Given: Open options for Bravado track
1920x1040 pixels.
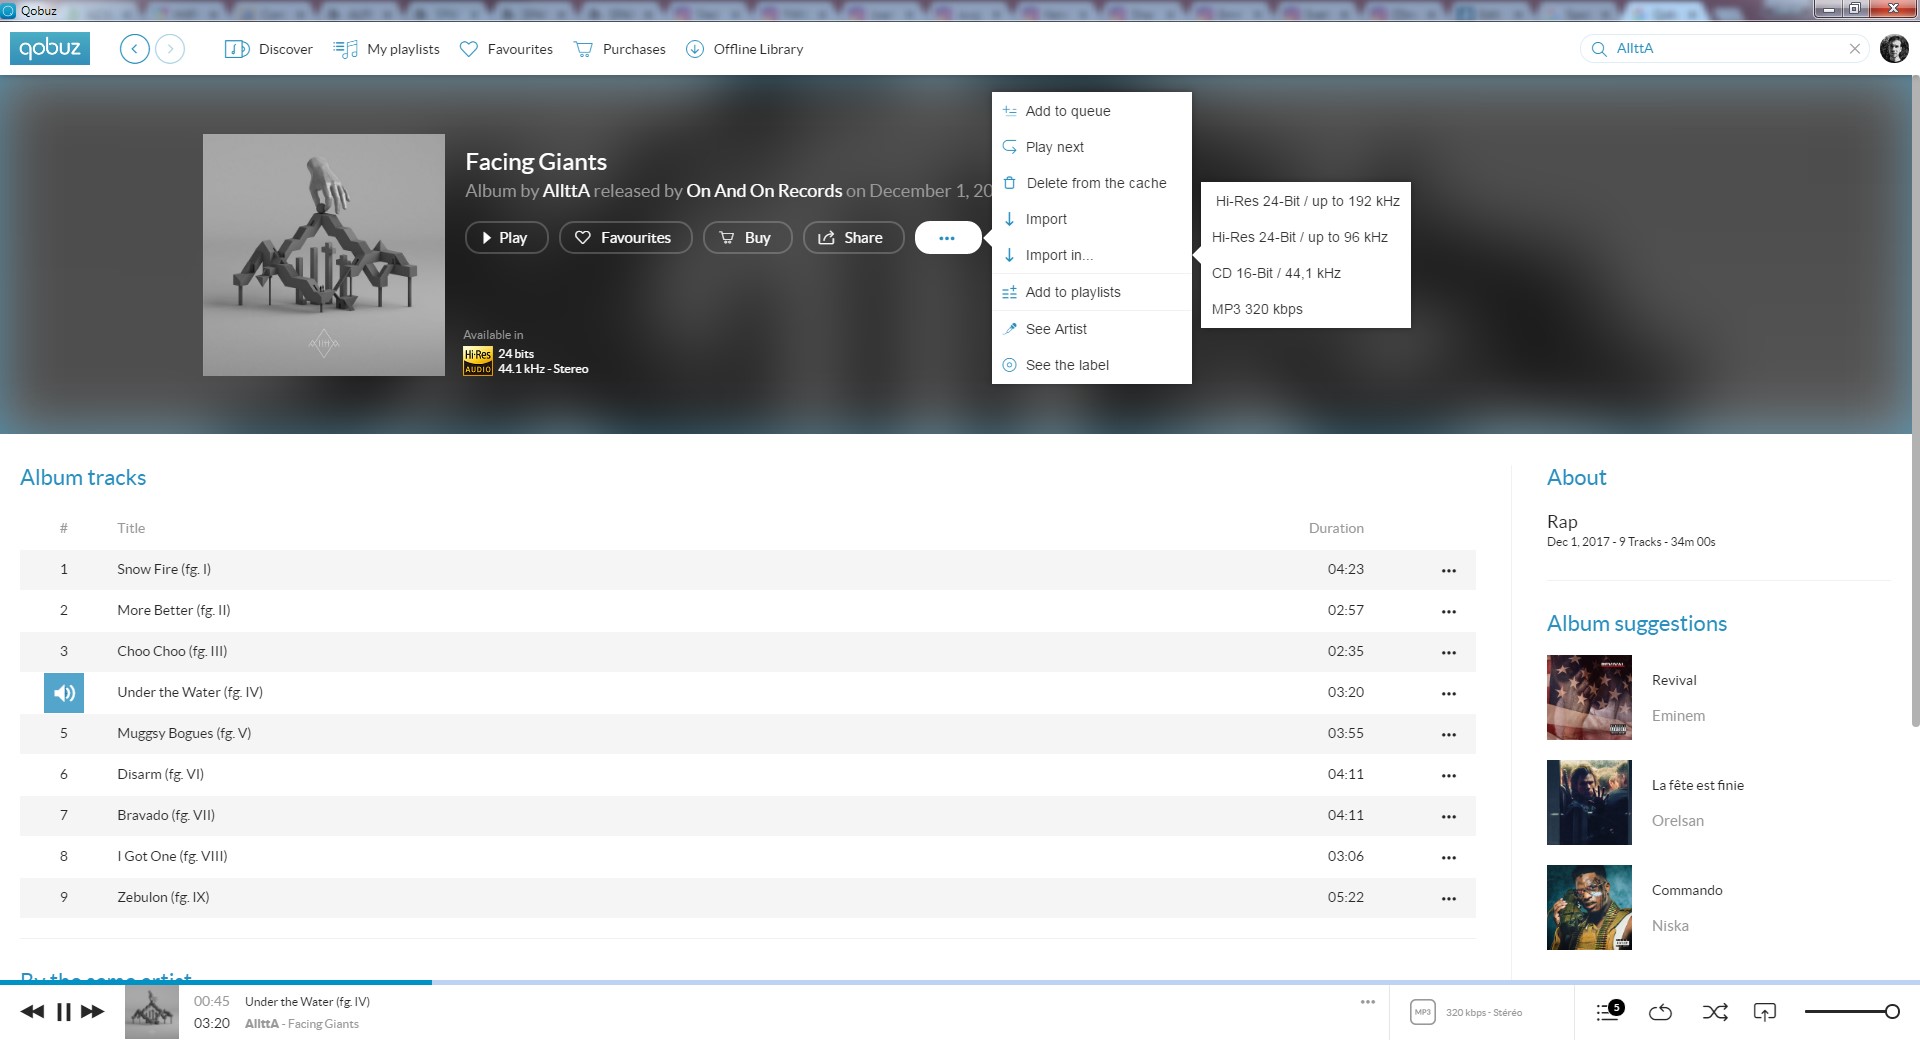Looking at the screenshot, I should click(x=1449, y=816).
